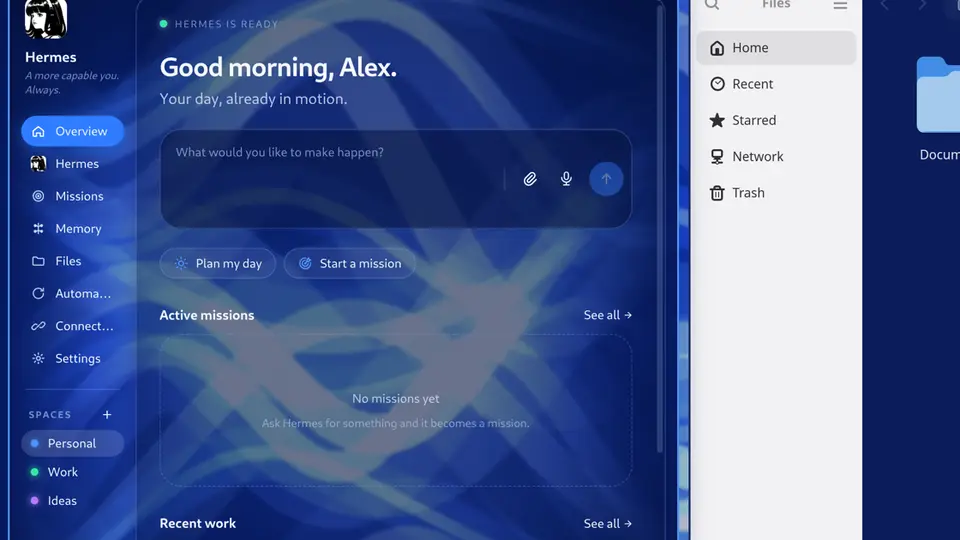Click the Settings gear icon

tap(38, 358)
